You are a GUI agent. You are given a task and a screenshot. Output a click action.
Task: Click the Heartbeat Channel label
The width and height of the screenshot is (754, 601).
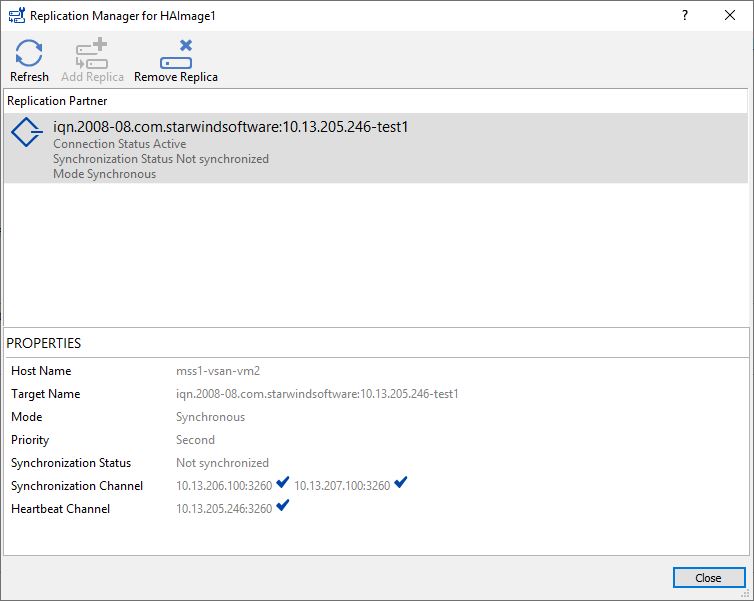click(x=61, y=509)
